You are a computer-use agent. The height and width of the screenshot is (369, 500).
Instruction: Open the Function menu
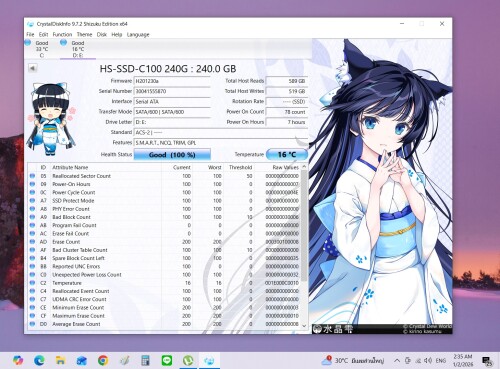click(x=62, y=34)
